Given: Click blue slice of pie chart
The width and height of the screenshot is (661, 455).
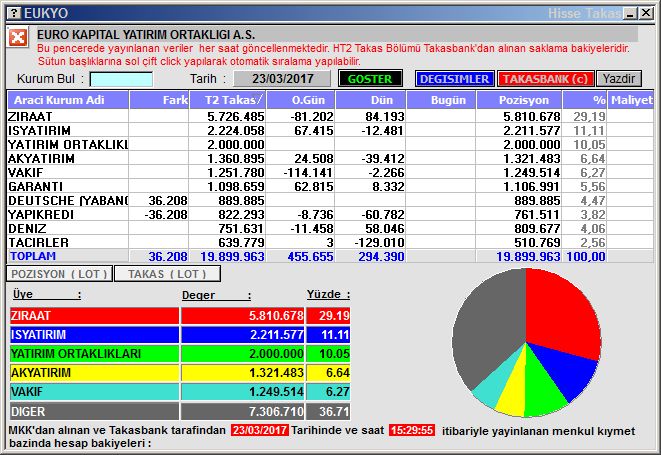Looking at the screenshot, I should [x=569, y=371].
